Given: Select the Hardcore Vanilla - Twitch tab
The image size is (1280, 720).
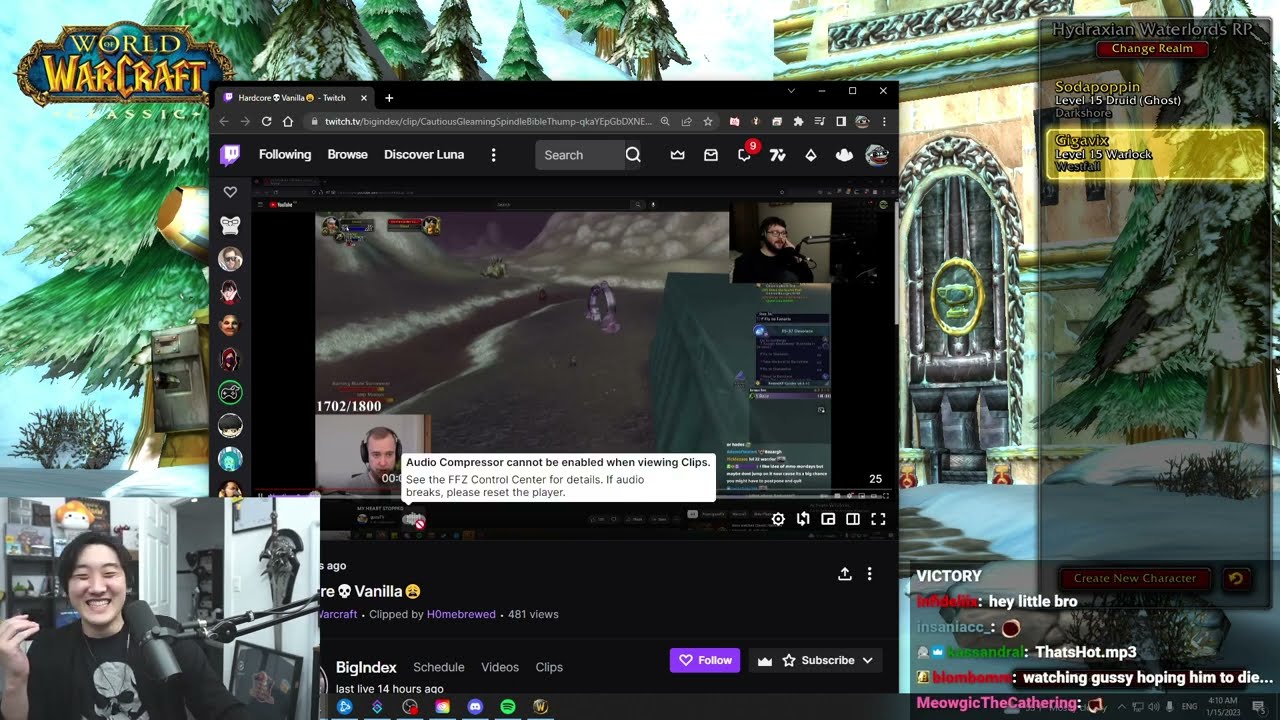Looking at the screenshot, I should [x=294, y=98].
